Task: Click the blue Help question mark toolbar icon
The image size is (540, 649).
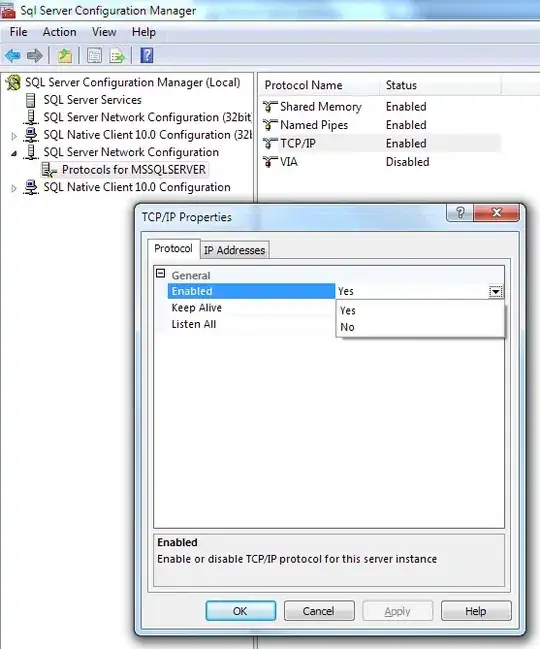Action: 147,55
